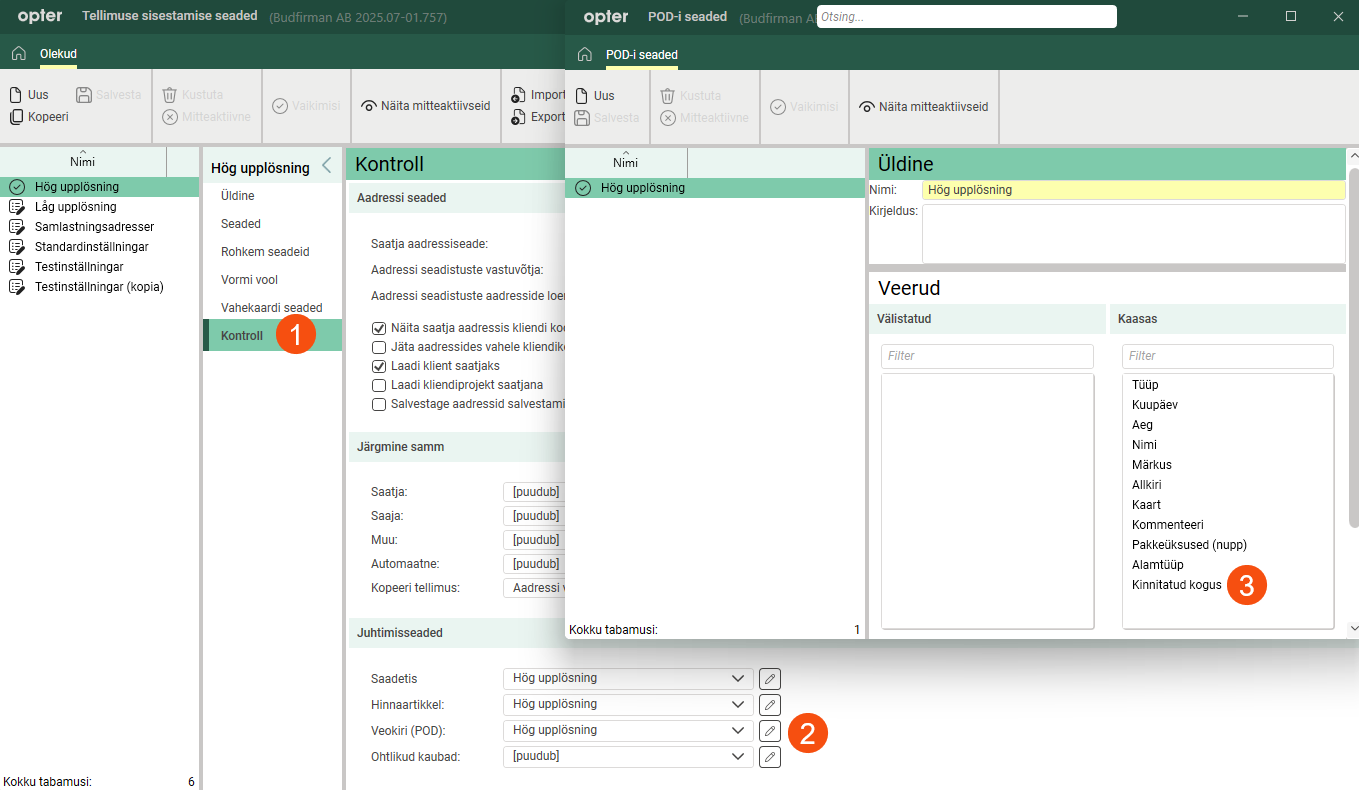Uncheck Laadi klient saatjaks checkbox

(x=379, y=366)
